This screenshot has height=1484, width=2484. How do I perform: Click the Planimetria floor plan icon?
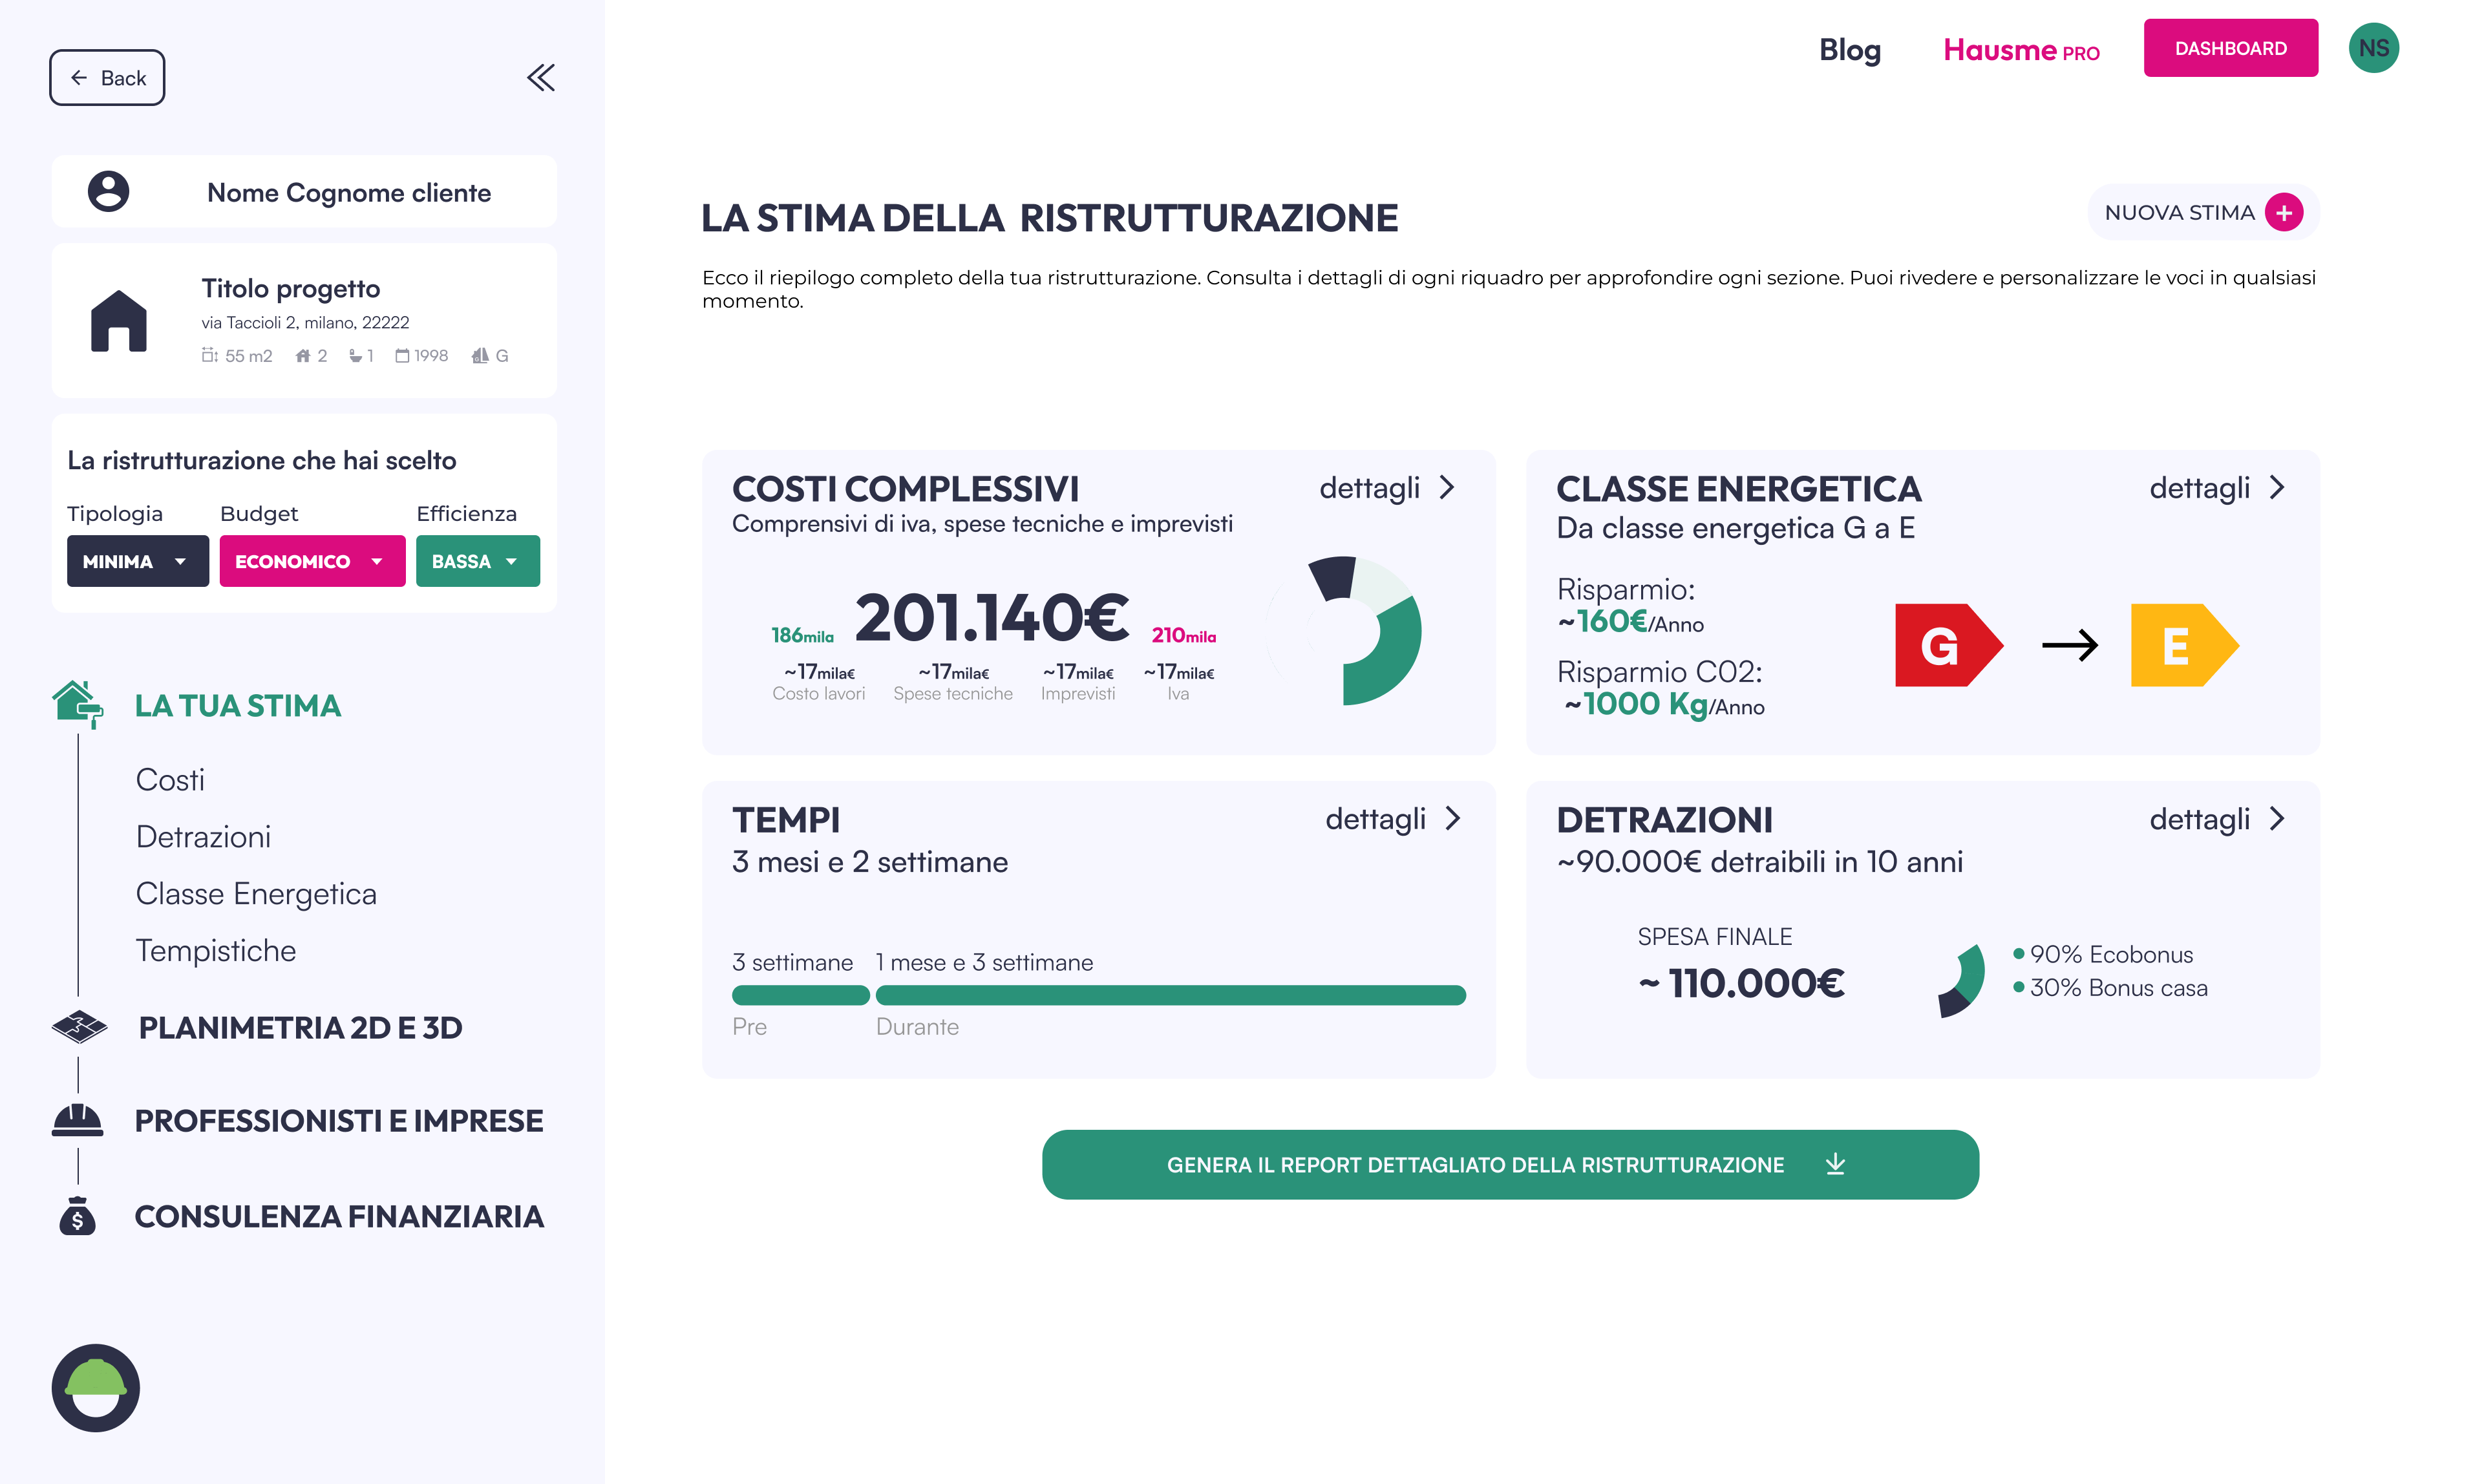point(79,1027)
